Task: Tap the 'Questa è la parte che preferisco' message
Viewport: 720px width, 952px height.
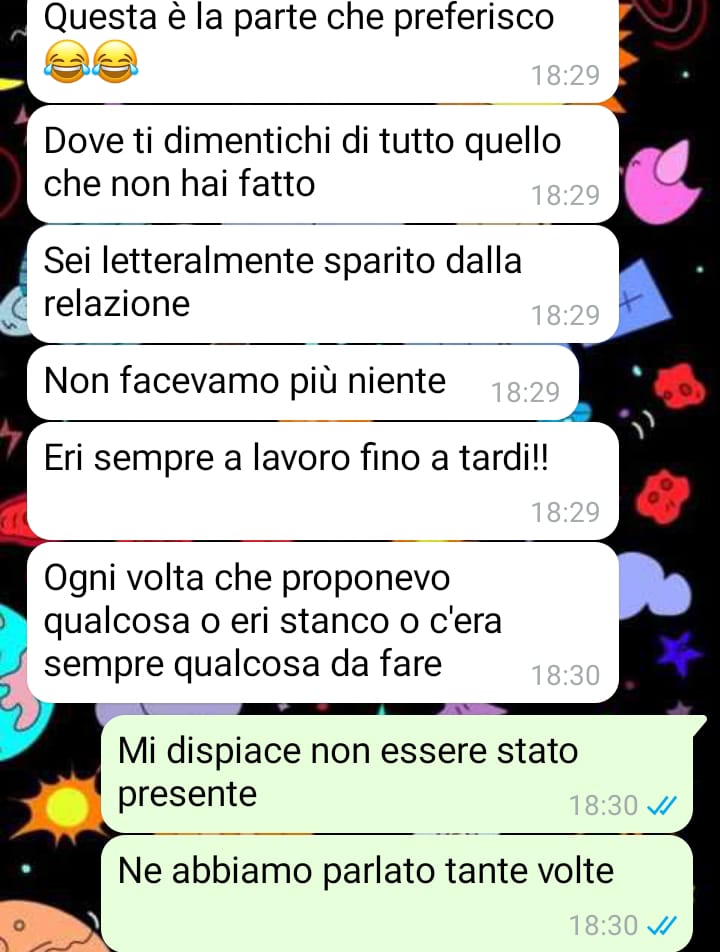Action: click(x=322, y=49)
